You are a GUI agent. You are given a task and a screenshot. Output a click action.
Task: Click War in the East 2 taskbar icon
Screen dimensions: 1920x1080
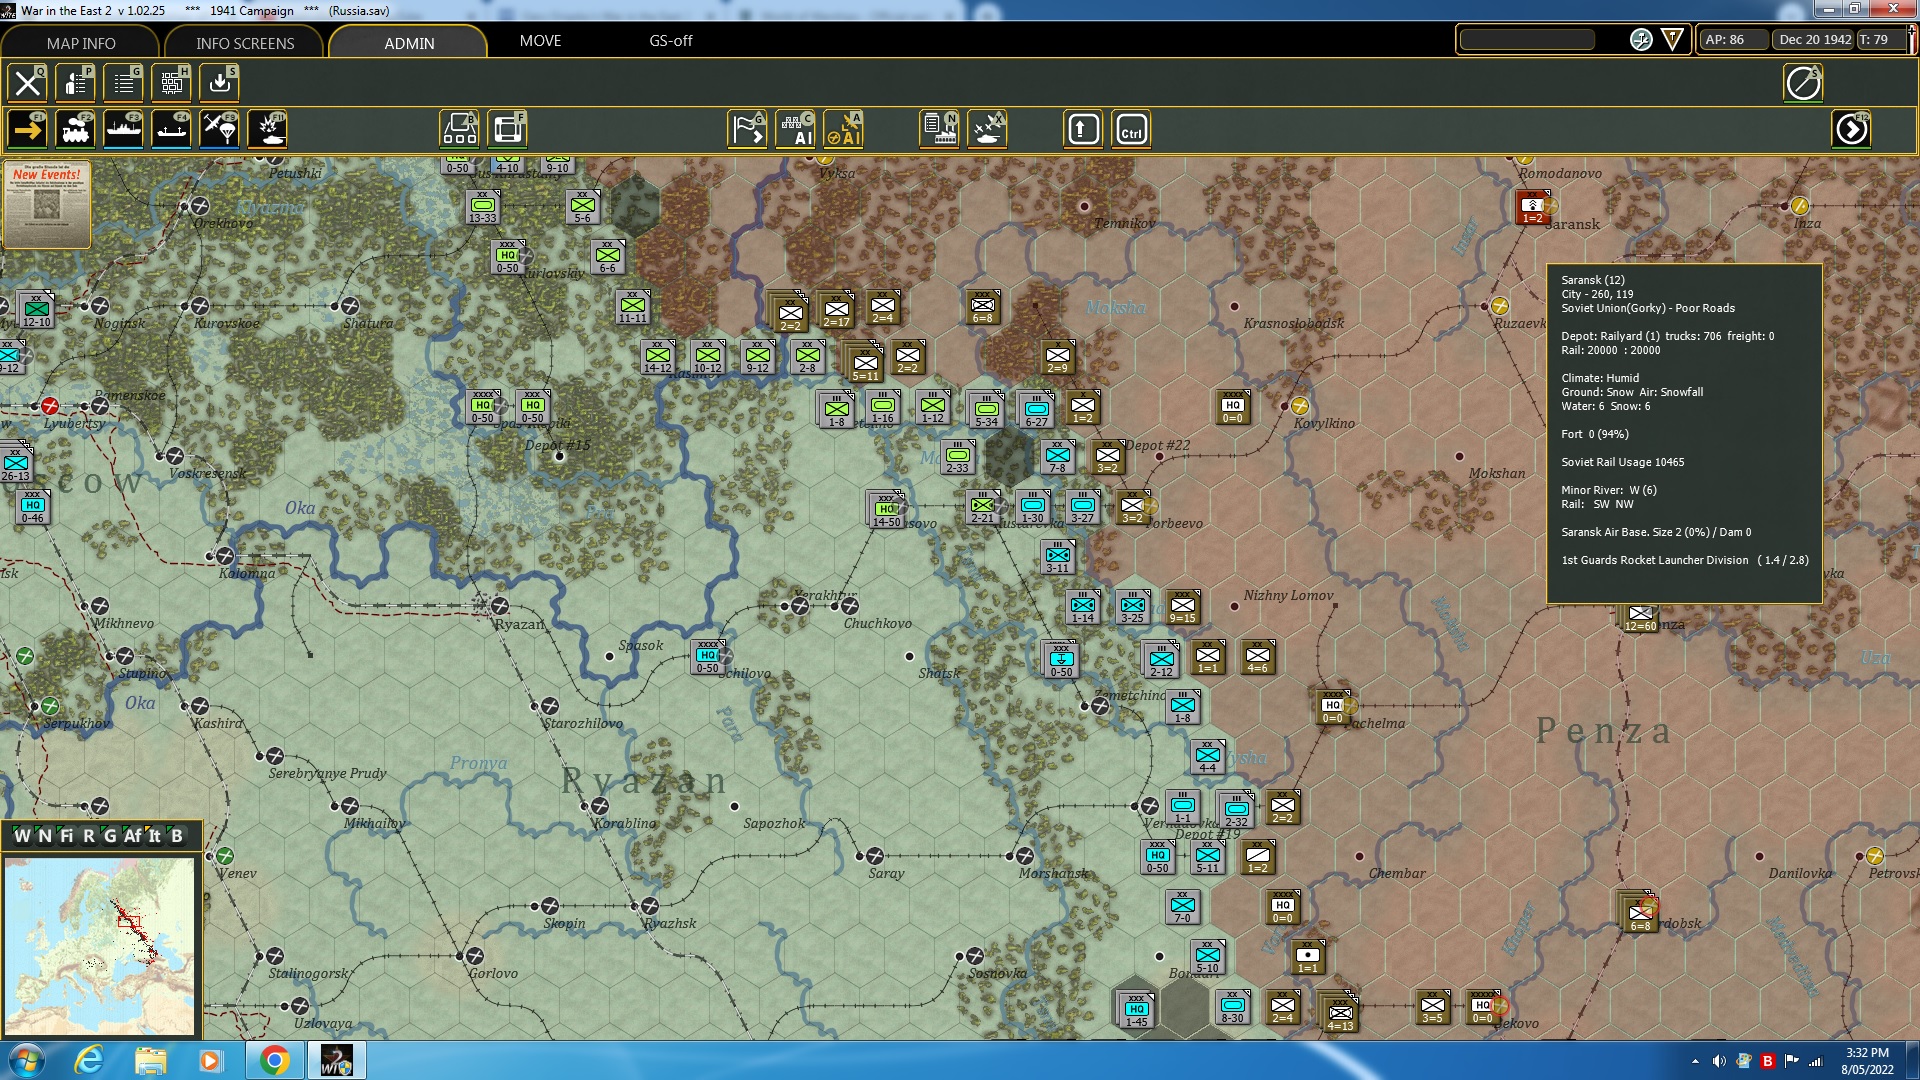click(x=336, y=1060)
